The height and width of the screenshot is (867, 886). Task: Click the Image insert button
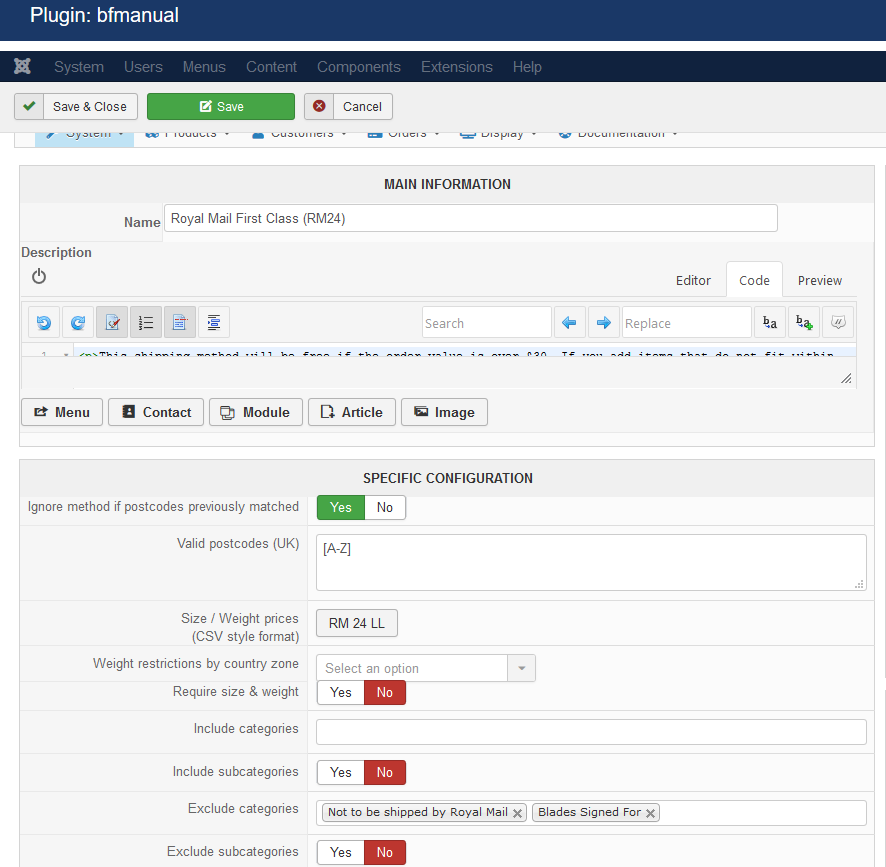pos(444,412)
